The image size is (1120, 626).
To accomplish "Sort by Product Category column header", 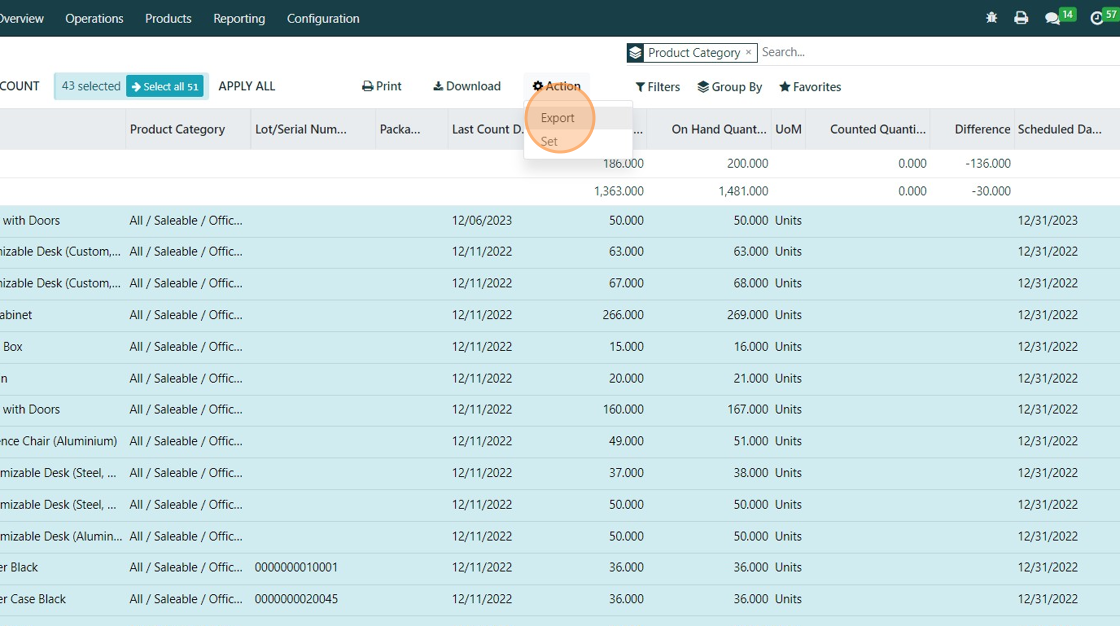I will tap(177, 129).
